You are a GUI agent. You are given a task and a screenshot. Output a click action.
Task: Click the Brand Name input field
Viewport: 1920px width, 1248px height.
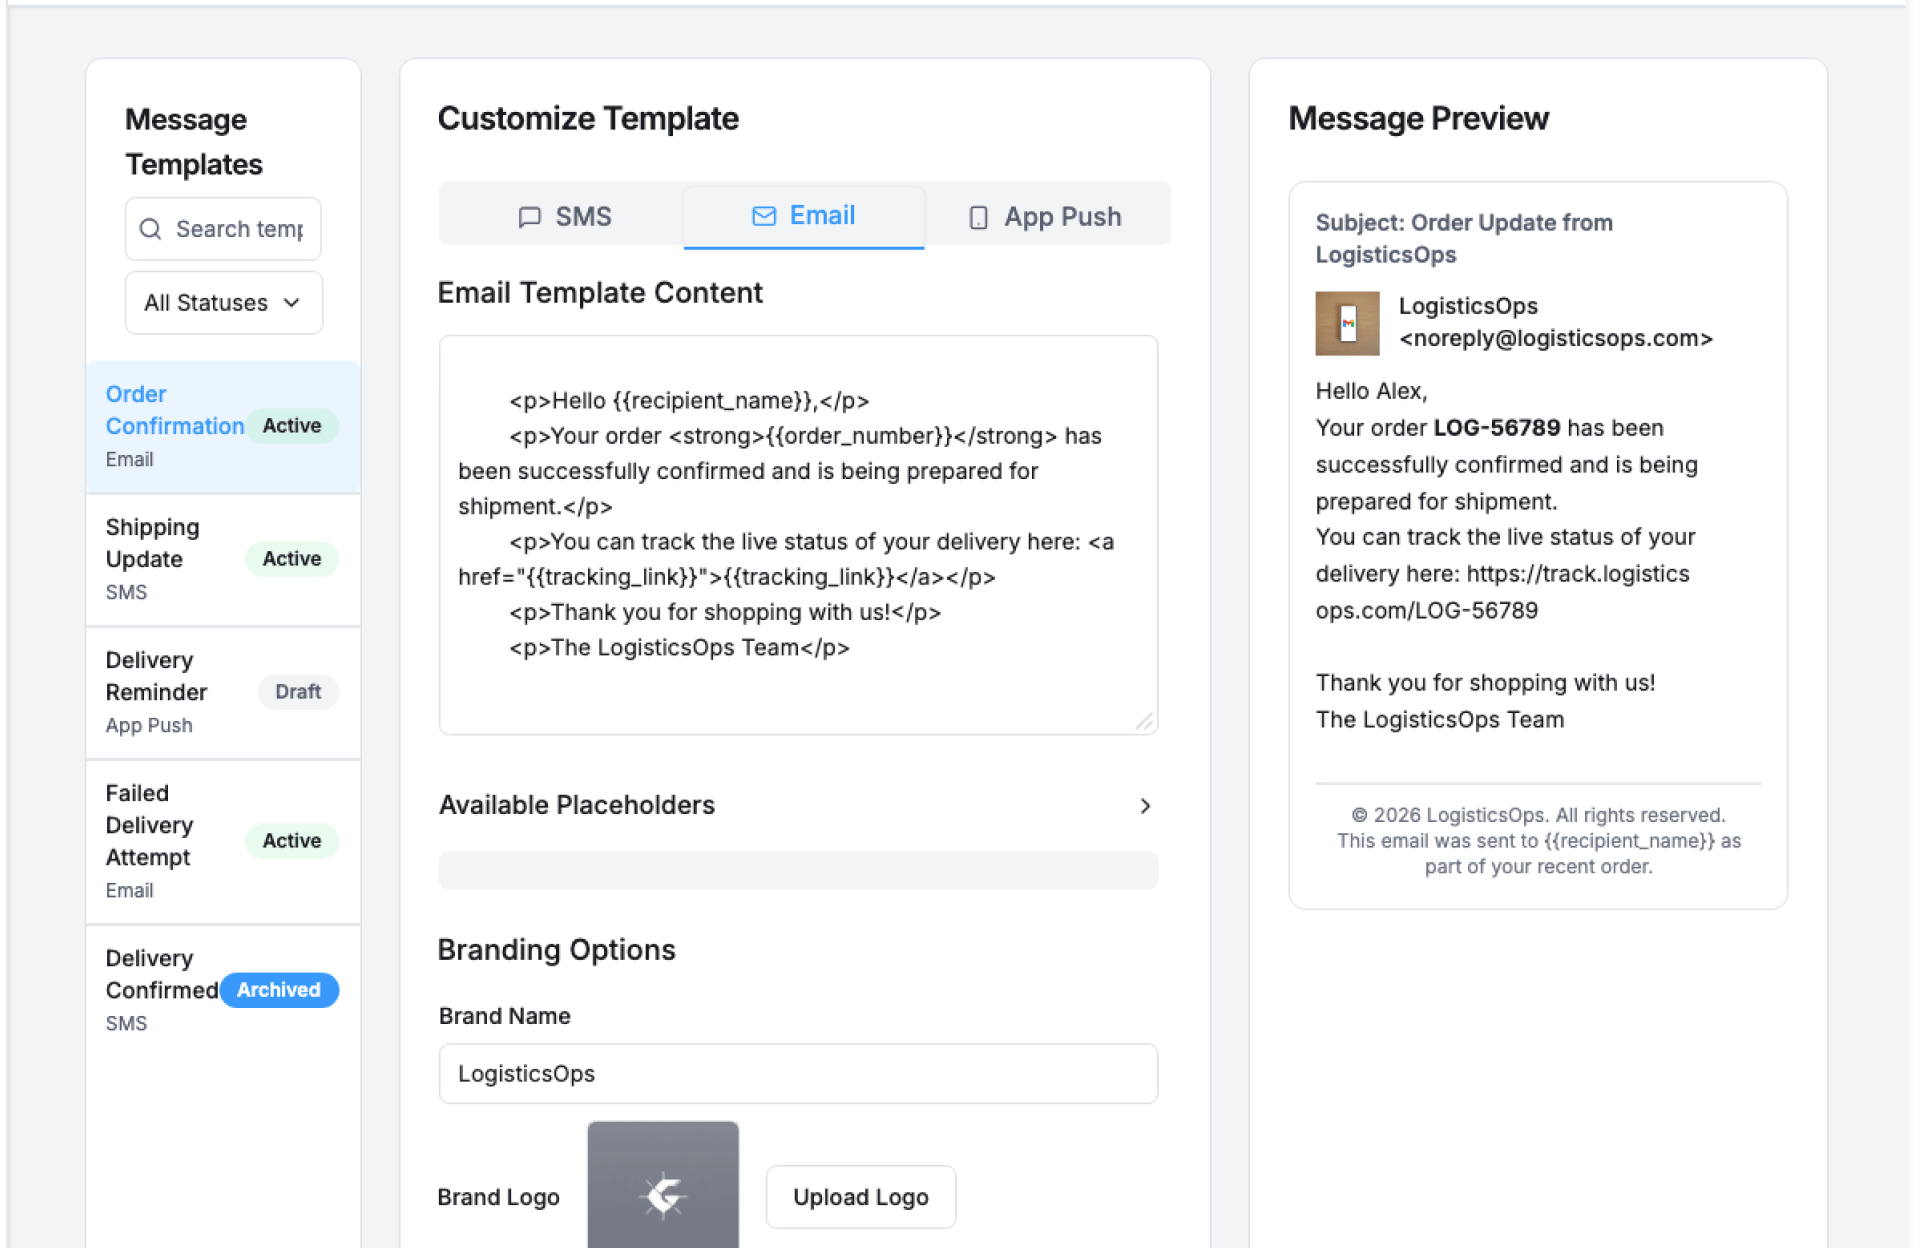click(x=797, y=1074)
